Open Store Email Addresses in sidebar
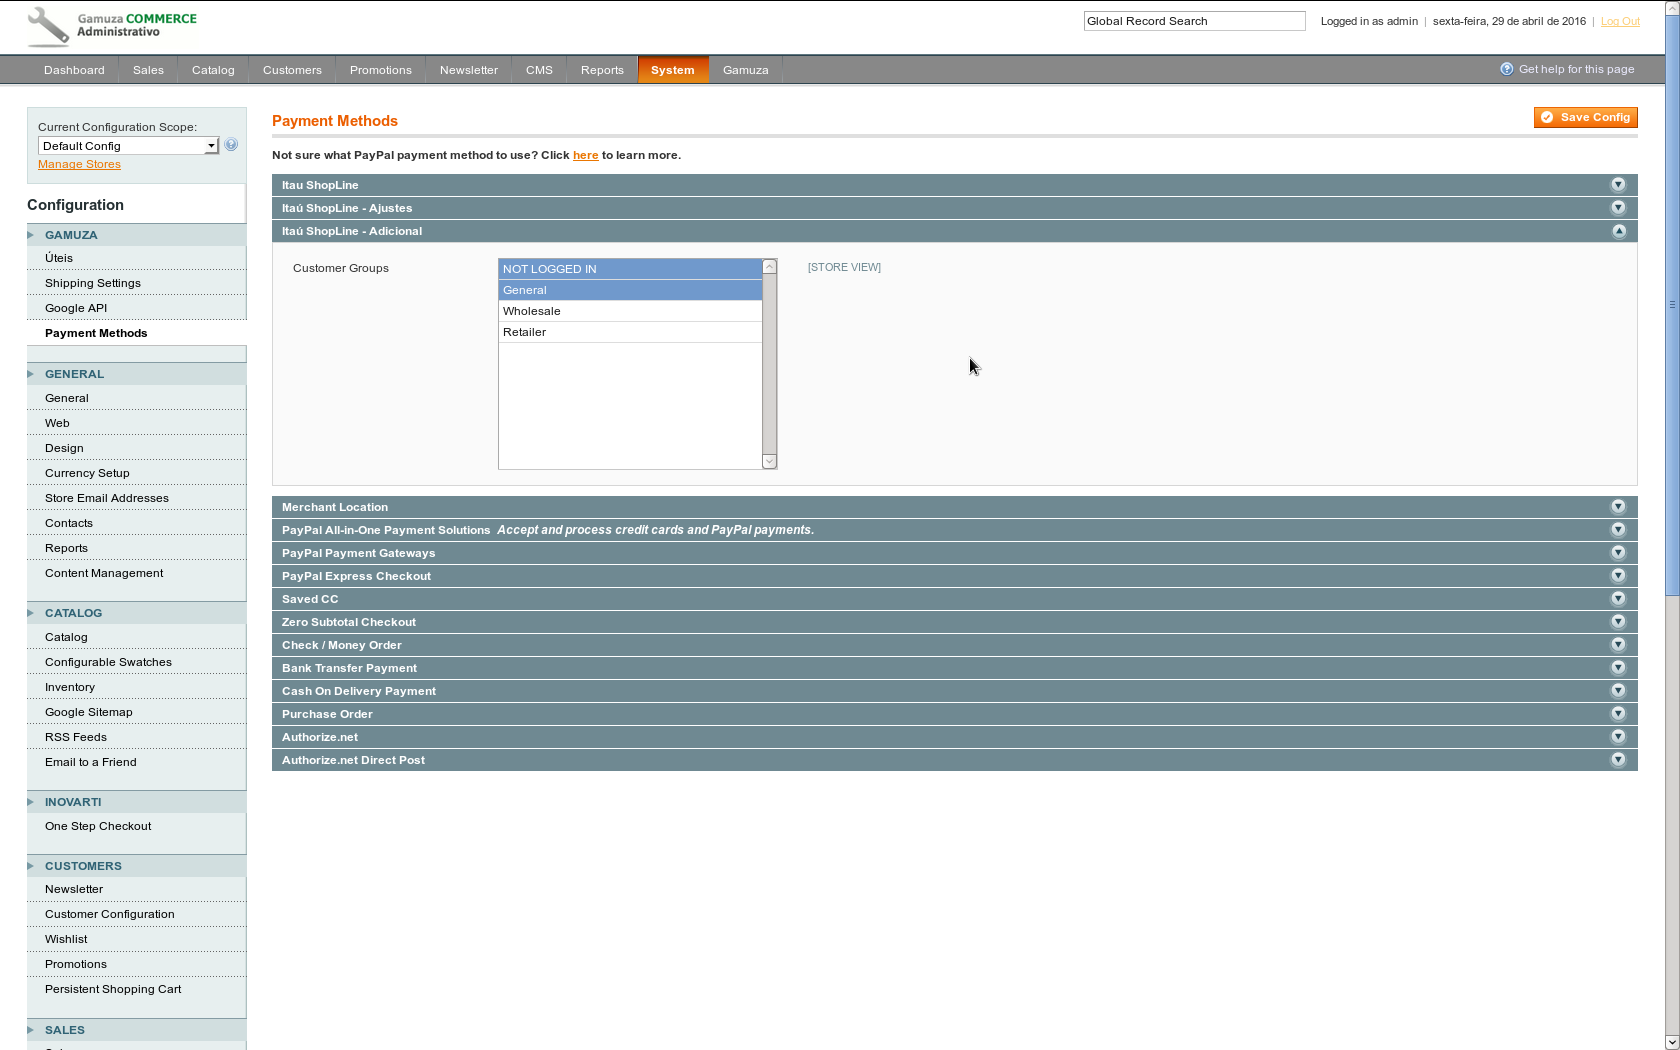 (x=107, y=498)
